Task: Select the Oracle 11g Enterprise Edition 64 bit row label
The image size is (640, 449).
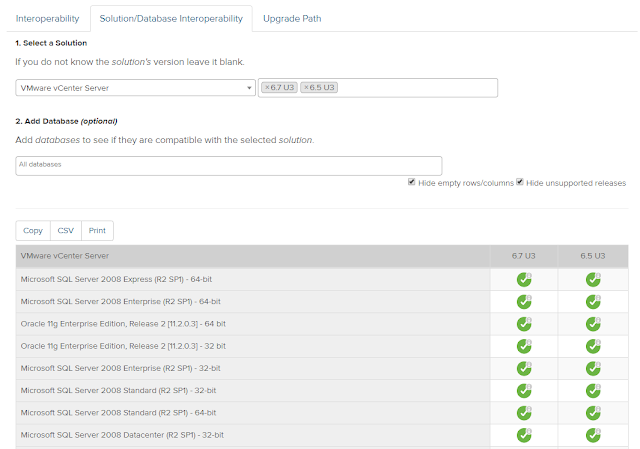Action: tap(123, 324)
